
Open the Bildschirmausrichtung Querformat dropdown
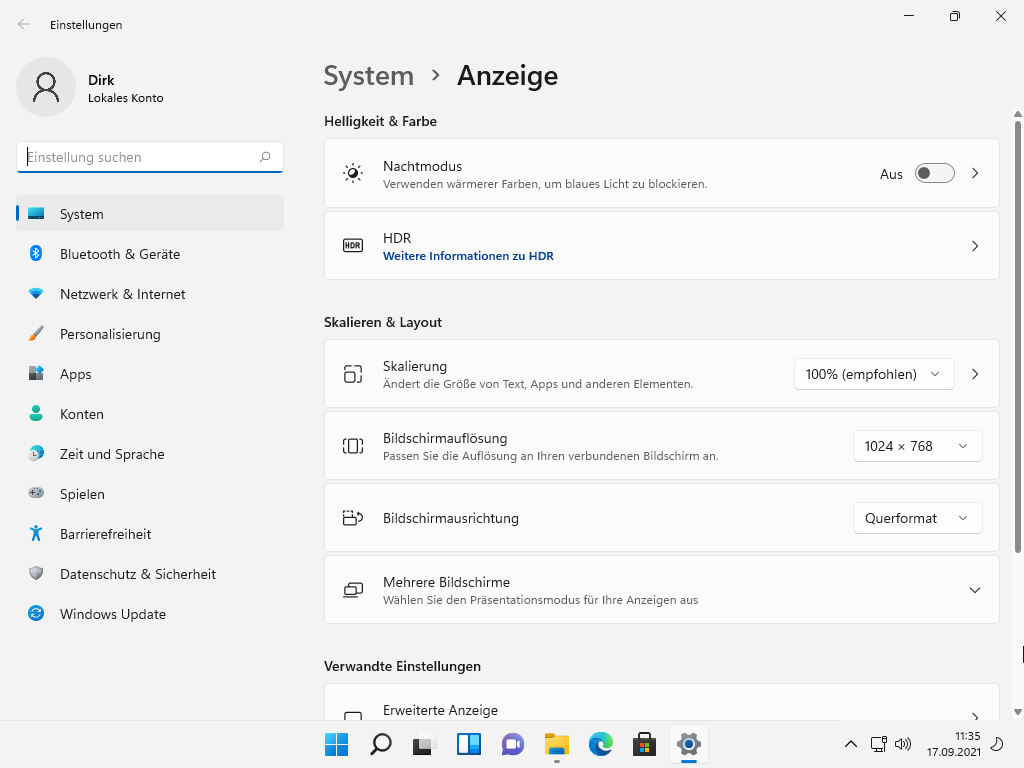(917, 518)
